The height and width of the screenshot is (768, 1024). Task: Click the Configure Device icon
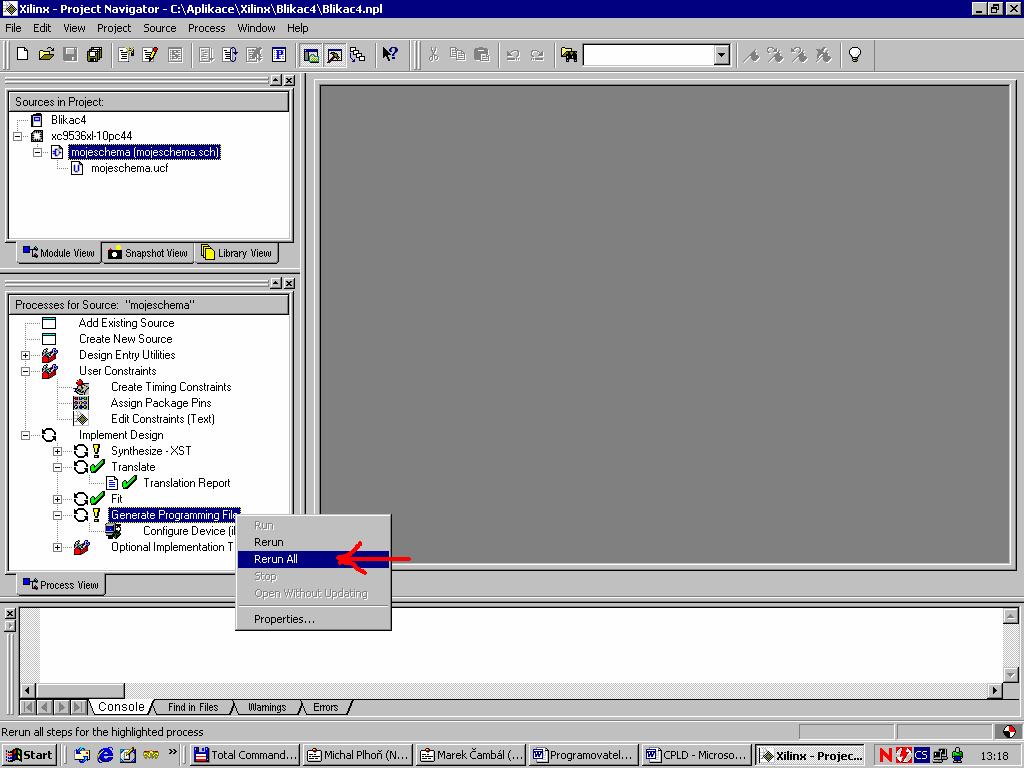(x=113, y=532)
